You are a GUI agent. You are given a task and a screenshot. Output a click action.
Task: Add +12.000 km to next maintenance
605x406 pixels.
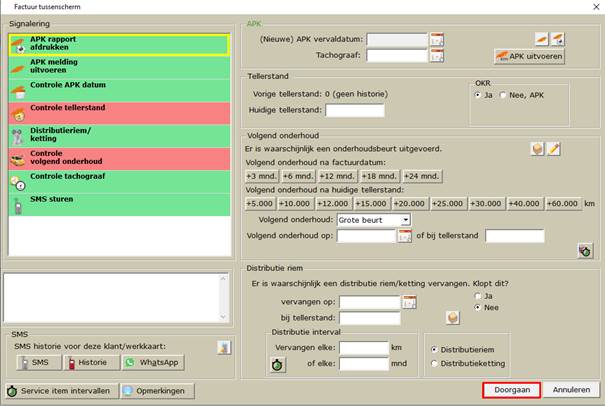point(333,204)
